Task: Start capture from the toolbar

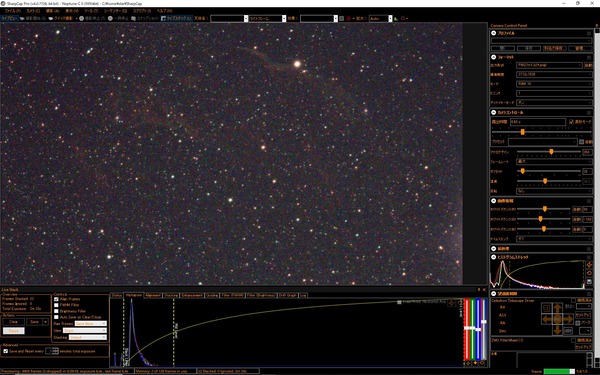Action: point(33,18)
